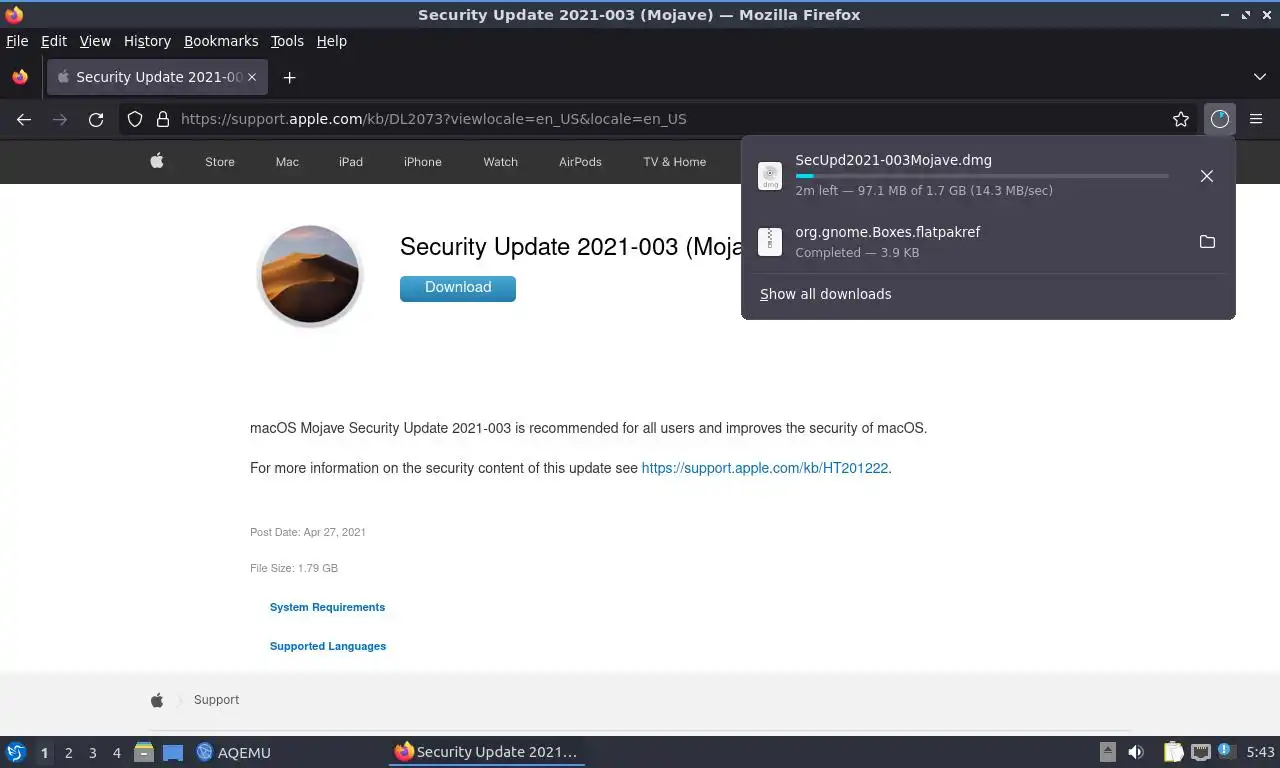Click the notification tray icon

coord(1226,752)
